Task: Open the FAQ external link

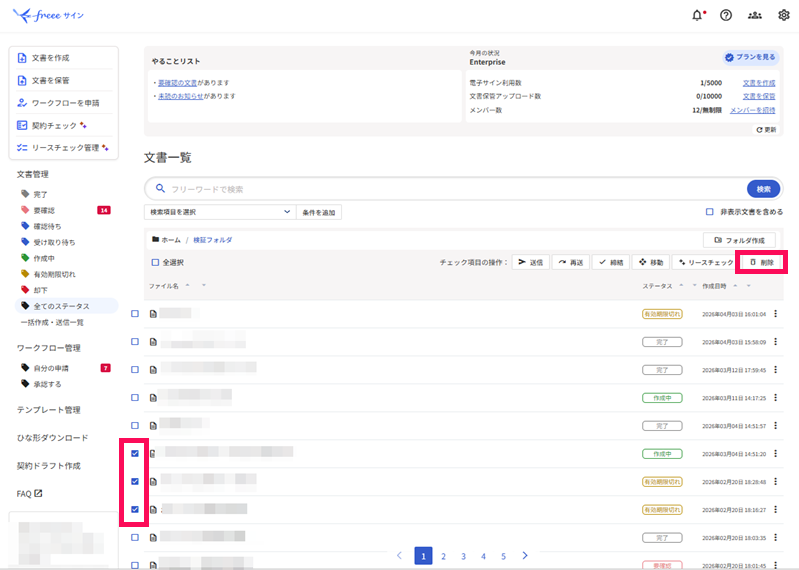Action: pos(30,494)
